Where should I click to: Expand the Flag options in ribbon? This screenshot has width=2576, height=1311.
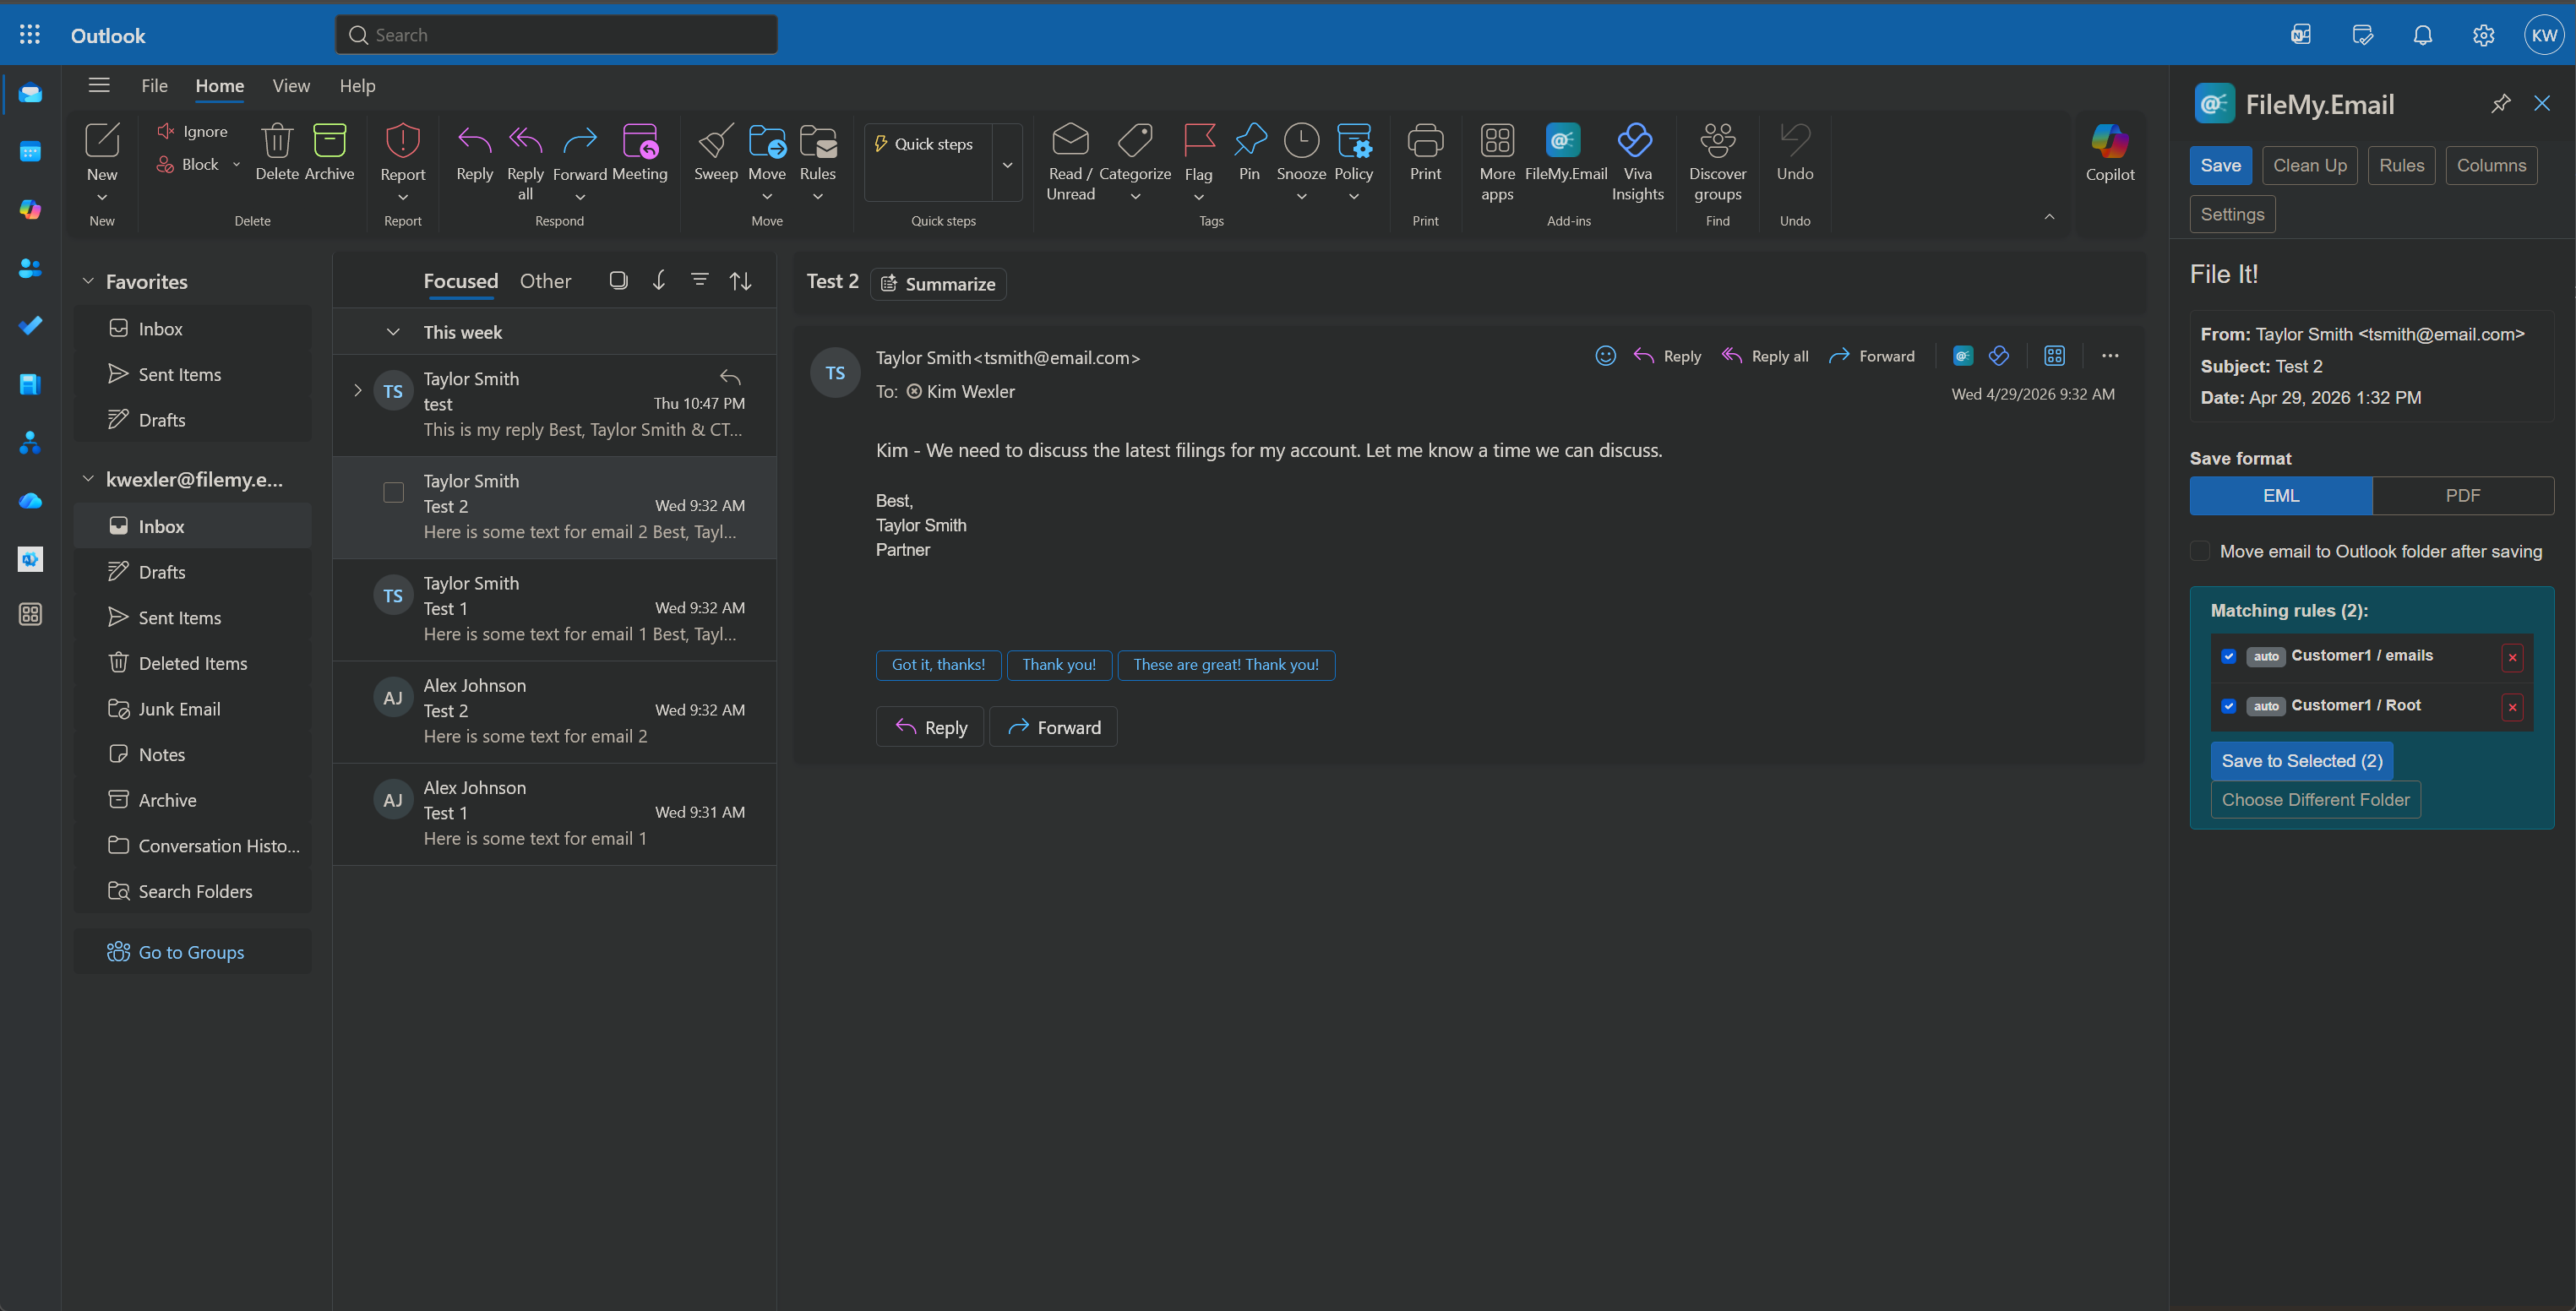pyautogui.click(x=1199, y=197)
